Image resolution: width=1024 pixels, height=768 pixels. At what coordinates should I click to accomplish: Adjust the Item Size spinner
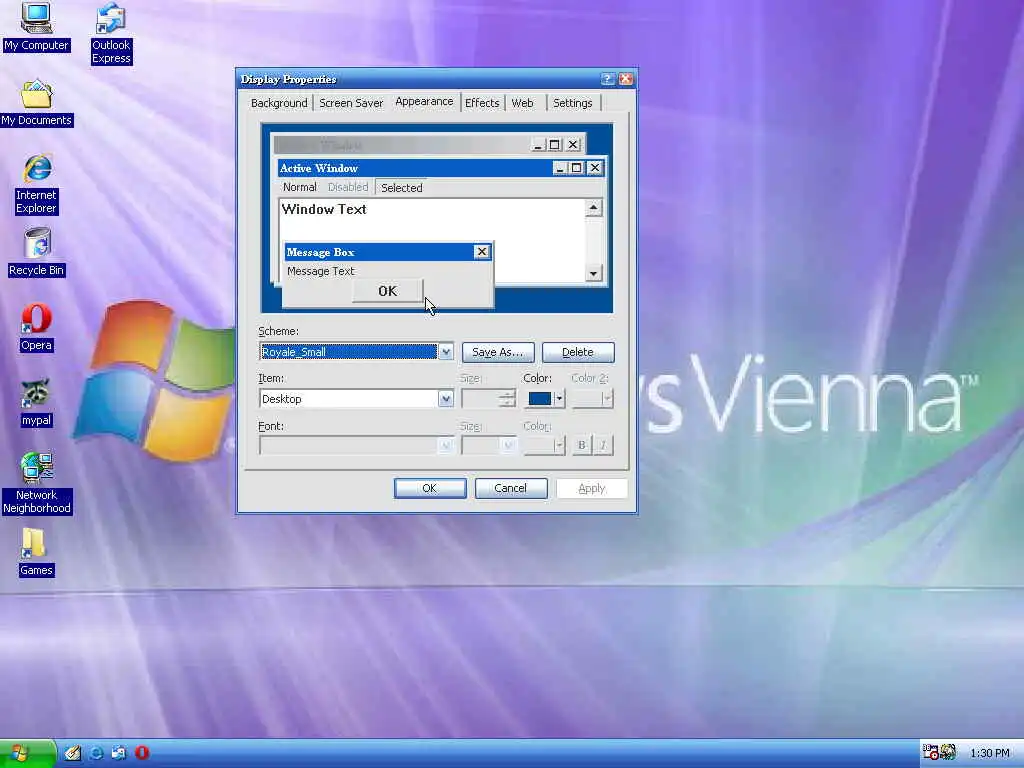click(507, 399)
